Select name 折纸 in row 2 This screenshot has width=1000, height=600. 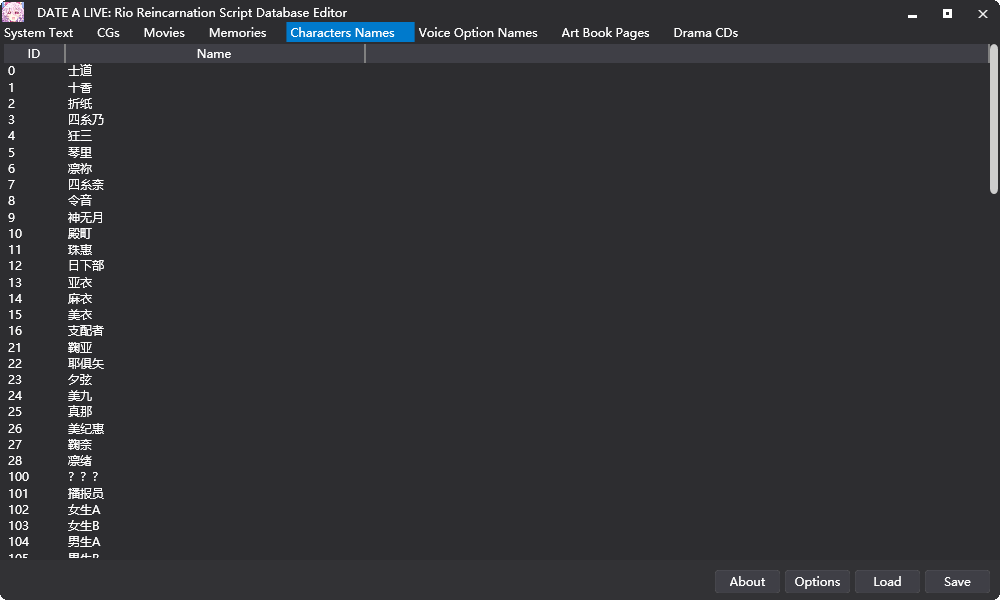(80, 103)
